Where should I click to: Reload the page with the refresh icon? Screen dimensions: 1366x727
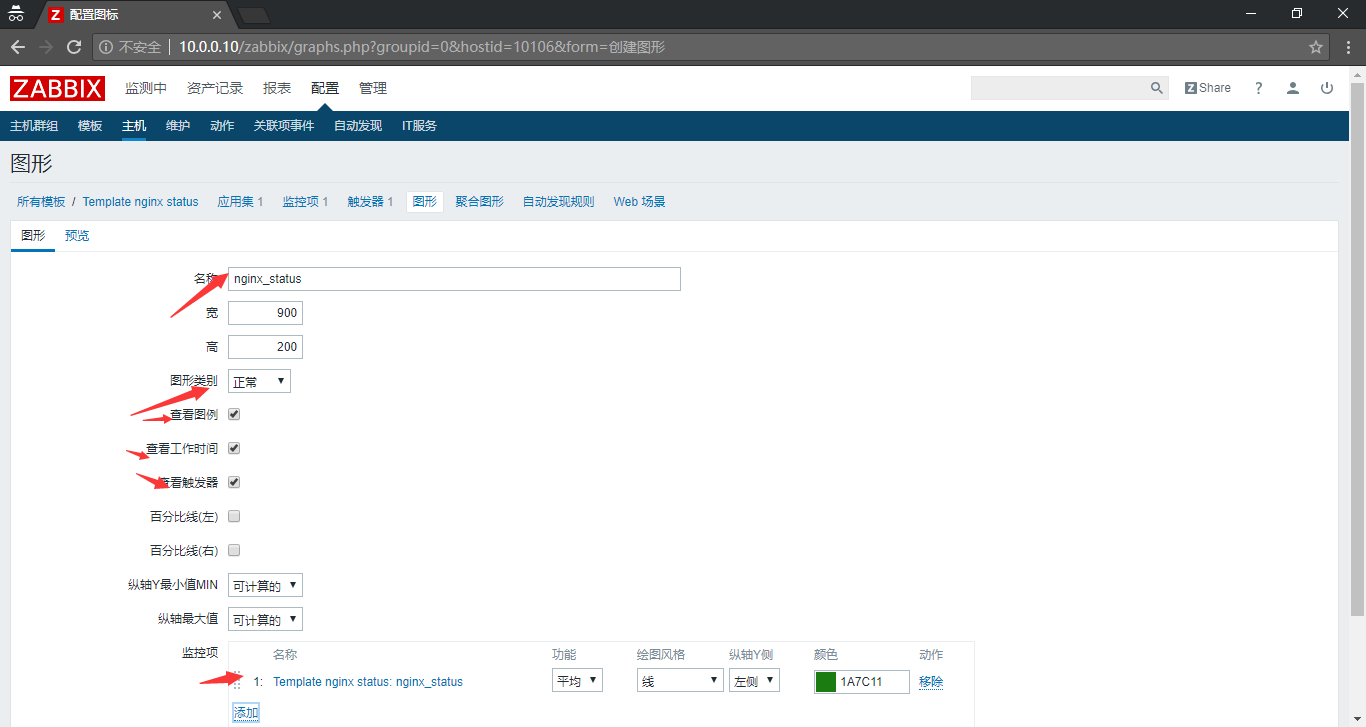pyautogui.click(x=74, y=47)
